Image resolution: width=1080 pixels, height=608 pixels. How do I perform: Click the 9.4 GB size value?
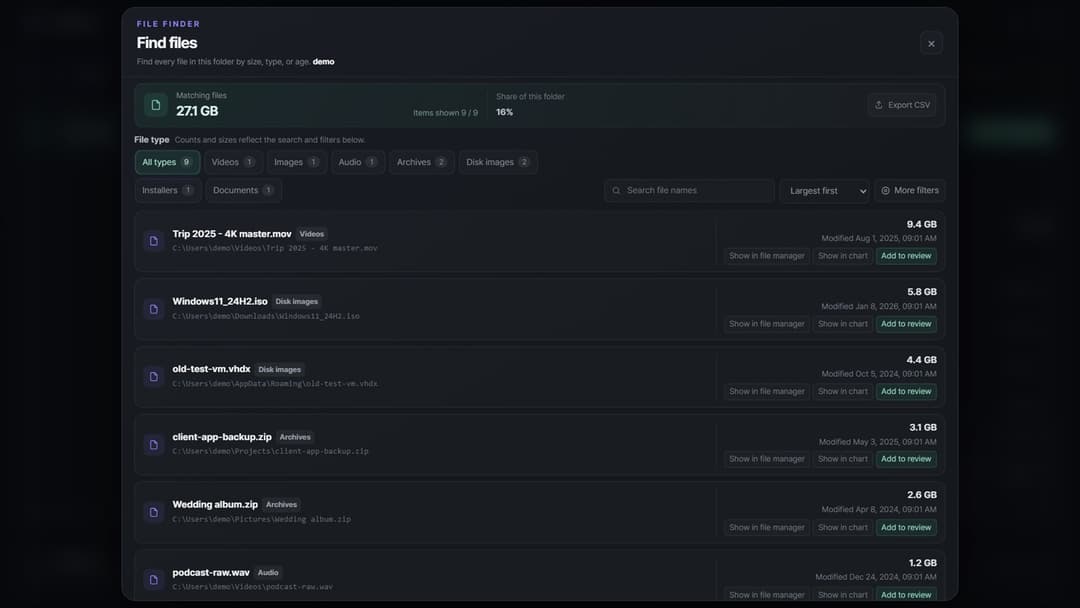point(921,224)
